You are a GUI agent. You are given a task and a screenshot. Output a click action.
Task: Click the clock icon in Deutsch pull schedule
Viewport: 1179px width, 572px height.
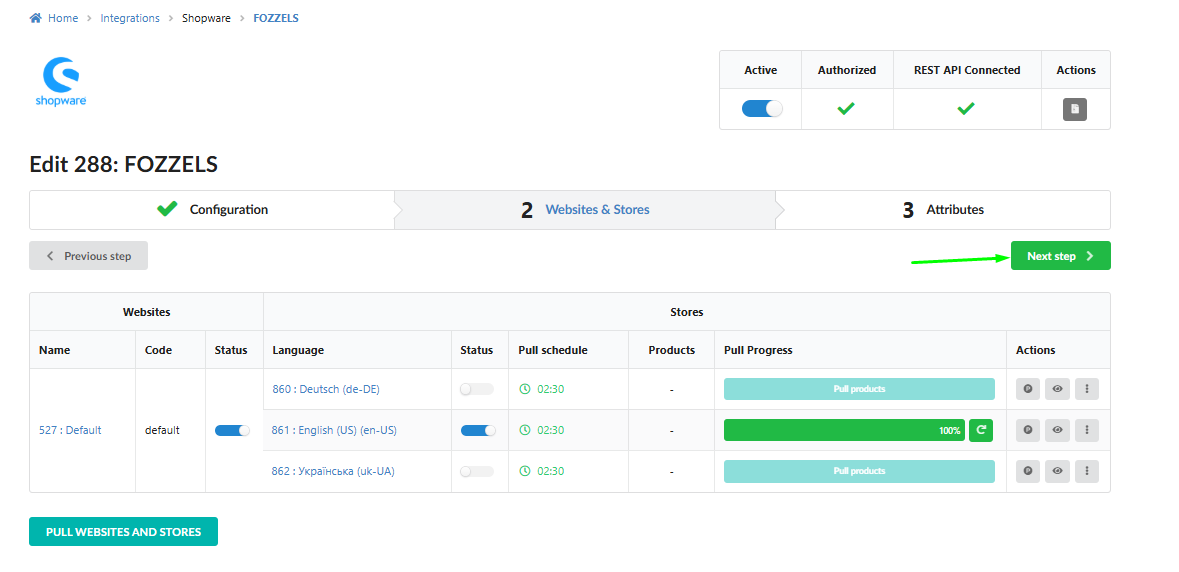click(525, 389)
